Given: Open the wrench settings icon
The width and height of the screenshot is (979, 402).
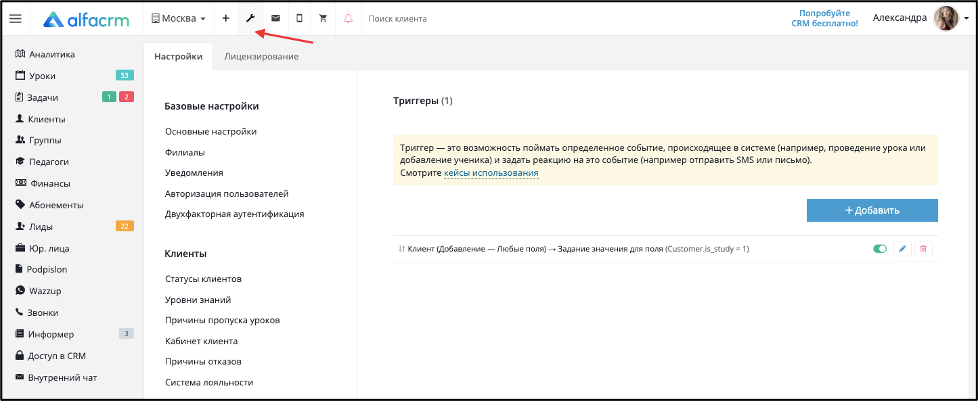Looking at the screenshot, I should coord(250,18).
